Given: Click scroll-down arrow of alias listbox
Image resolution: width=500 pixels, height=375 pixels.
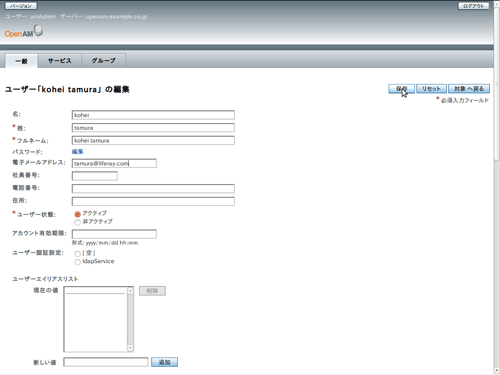Looking at the screenshot, I should point(130,348).
